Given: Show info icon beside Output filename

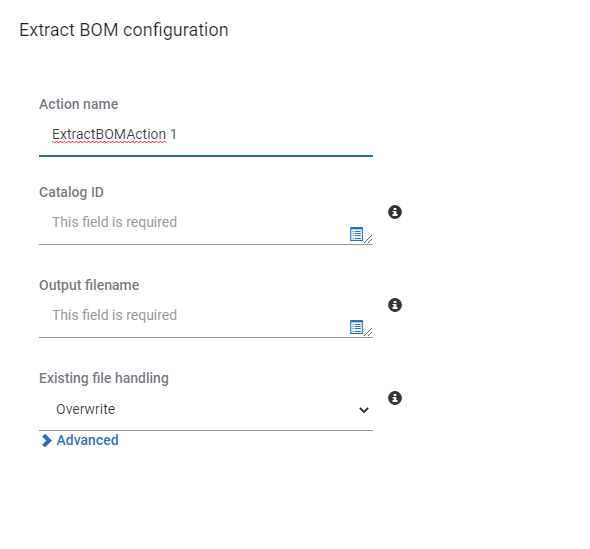Looking at the screenshot, I should pyautogui.click(x=395, y=305).
